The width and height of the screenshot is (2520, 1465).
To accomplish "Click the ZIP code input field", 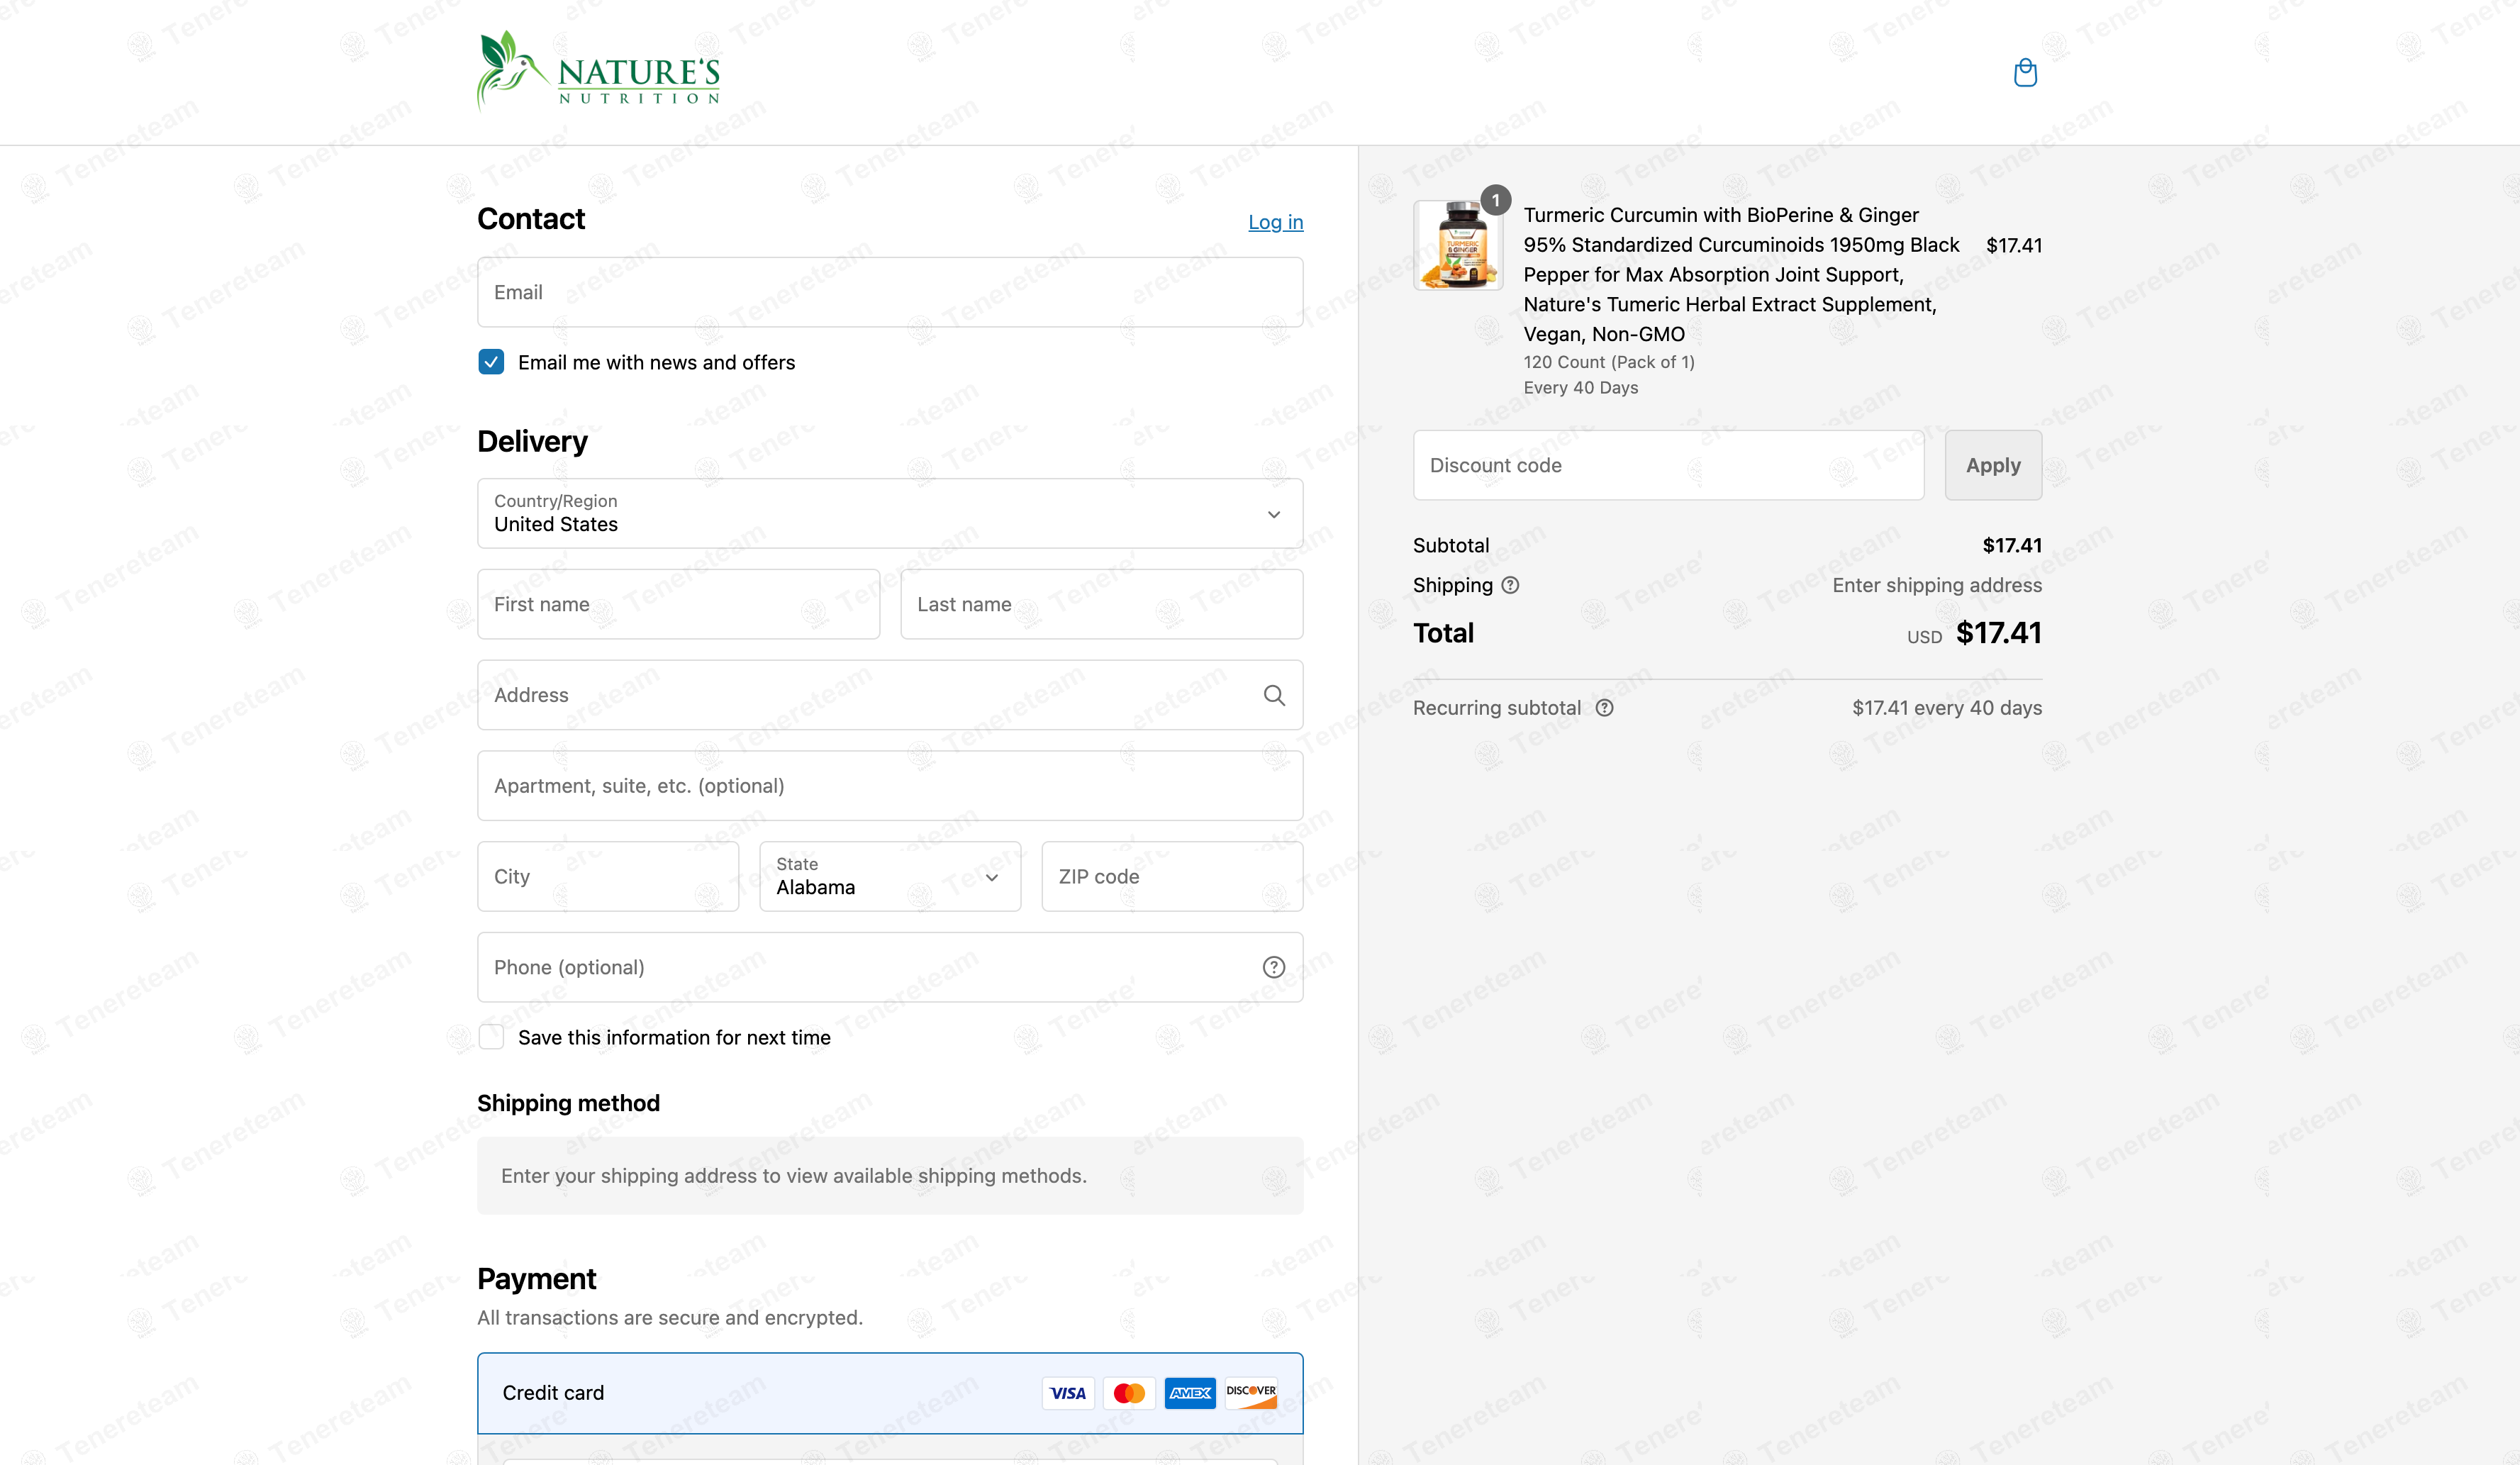I will pos(1171,876).
